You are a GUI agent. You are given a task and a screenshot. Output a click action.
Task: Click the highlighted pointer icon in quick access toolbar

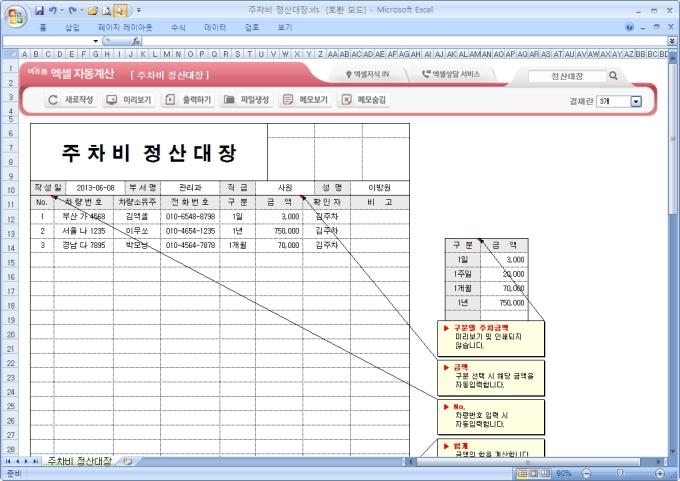121,10
